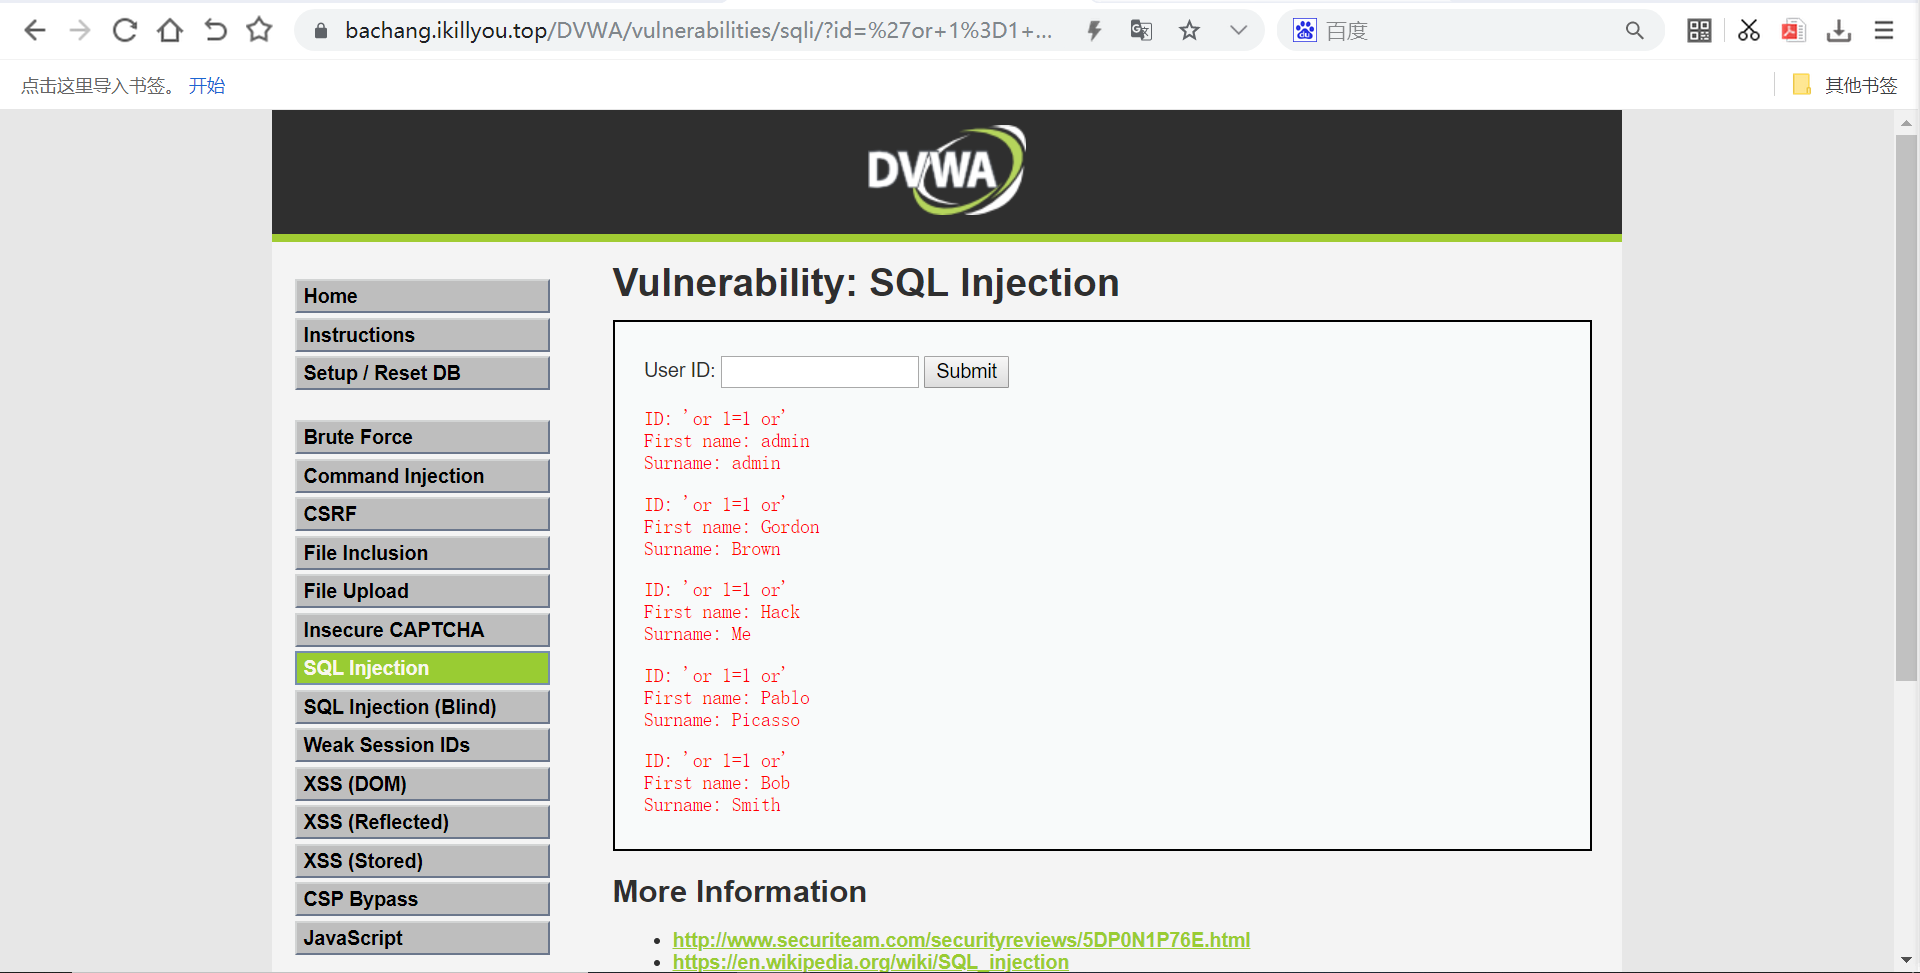Image resolution: width=1920 pixels, height=973 pixels.
Task: Open Setup / Reset DB page
Action: point(422,373)
